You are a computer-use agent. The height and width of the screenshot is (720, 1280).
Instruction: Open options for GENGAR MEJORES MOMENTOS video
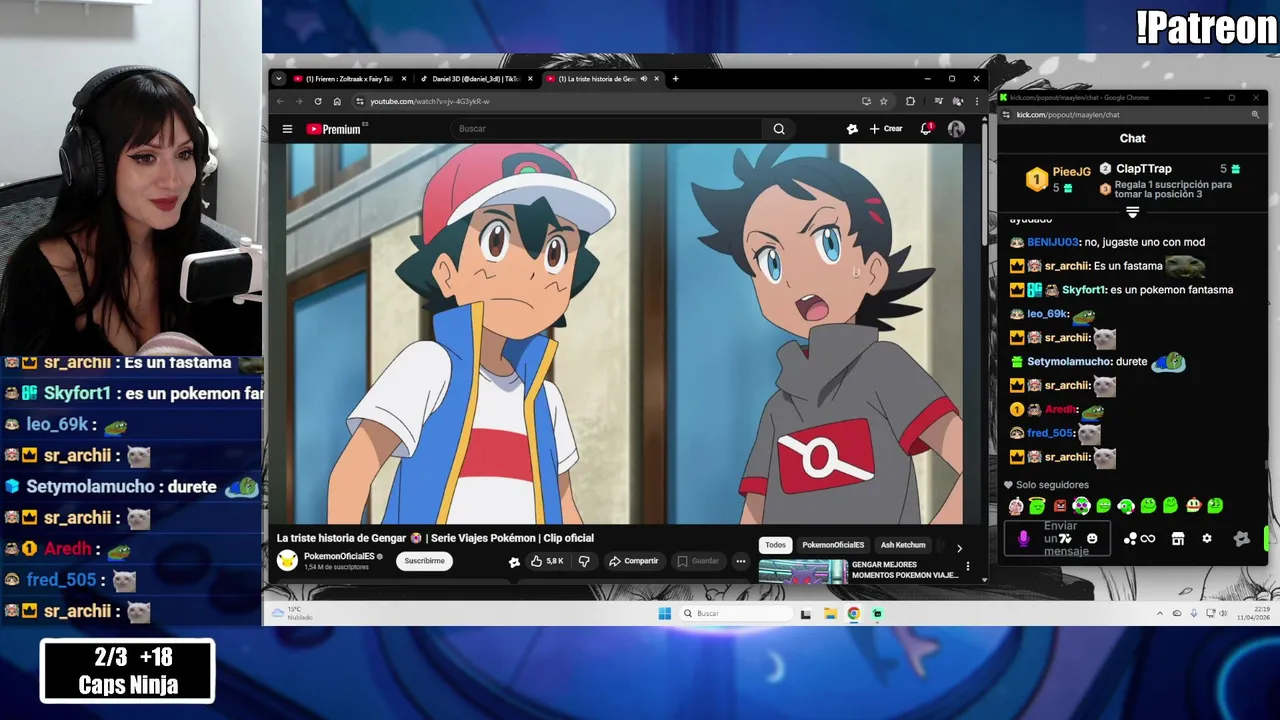click(967, 567)
